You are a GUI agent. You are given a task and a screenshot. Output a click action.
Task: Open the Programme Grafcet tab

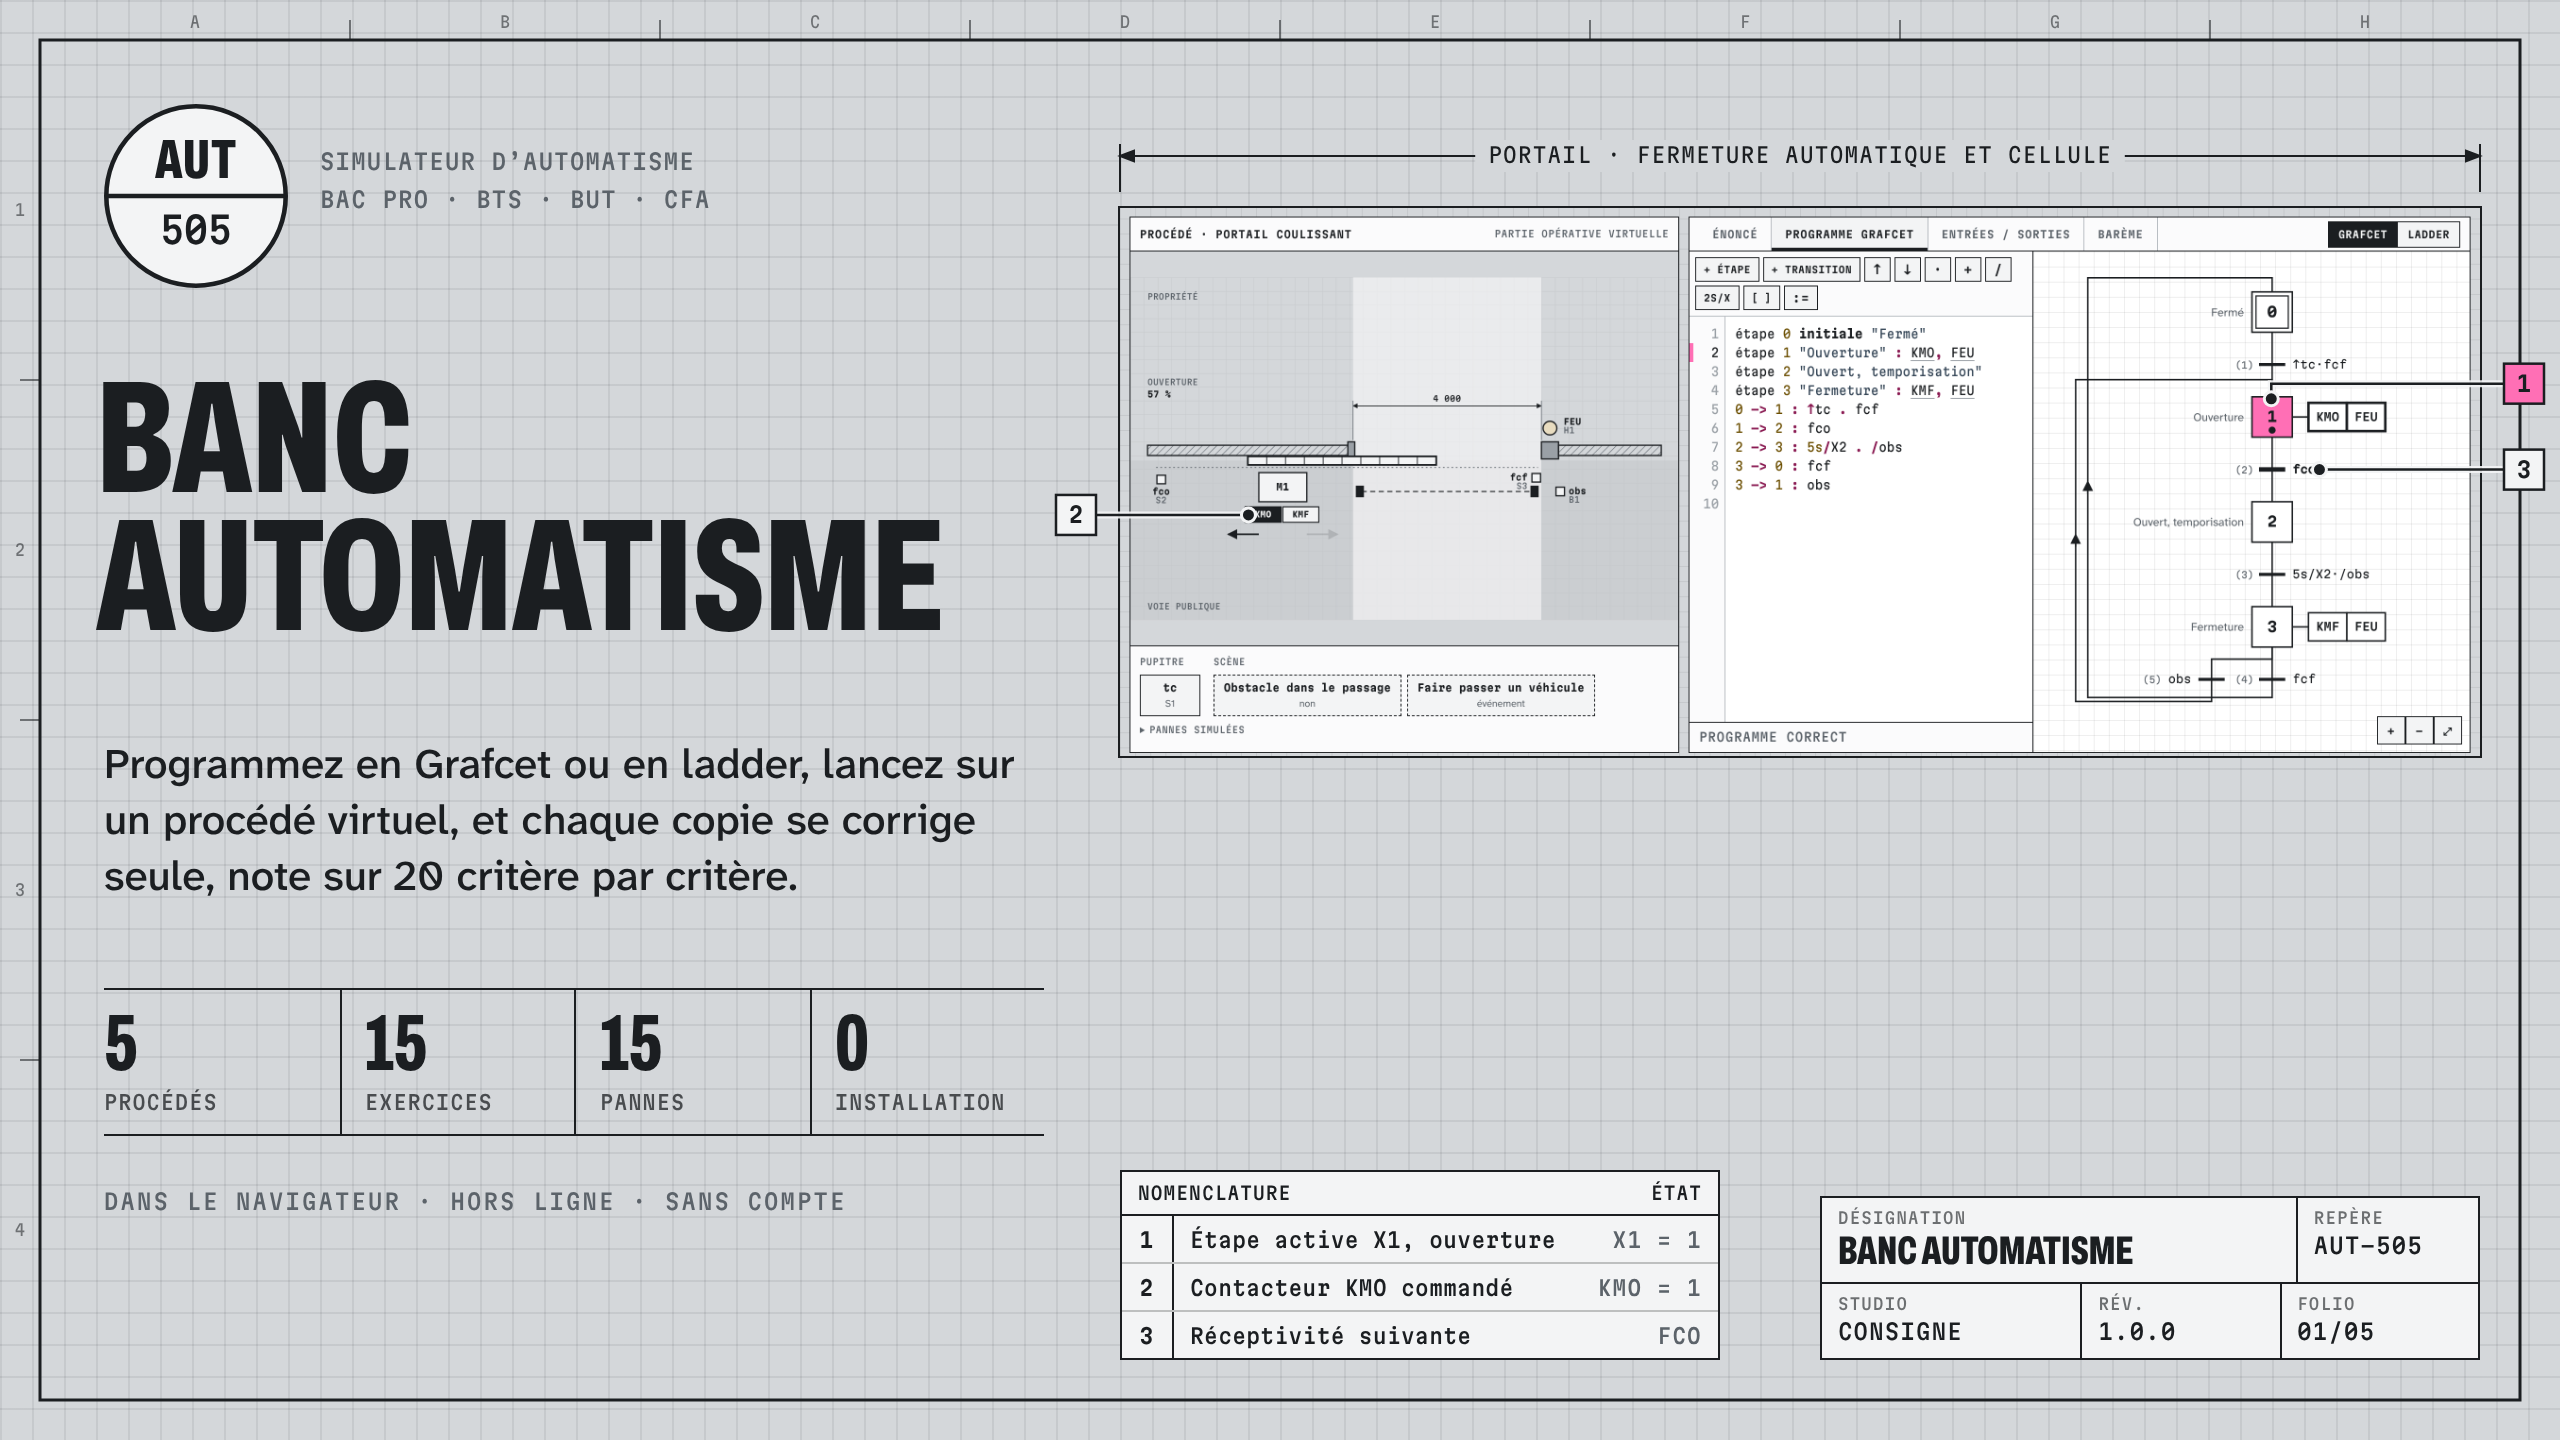(x=1849, y=234)
